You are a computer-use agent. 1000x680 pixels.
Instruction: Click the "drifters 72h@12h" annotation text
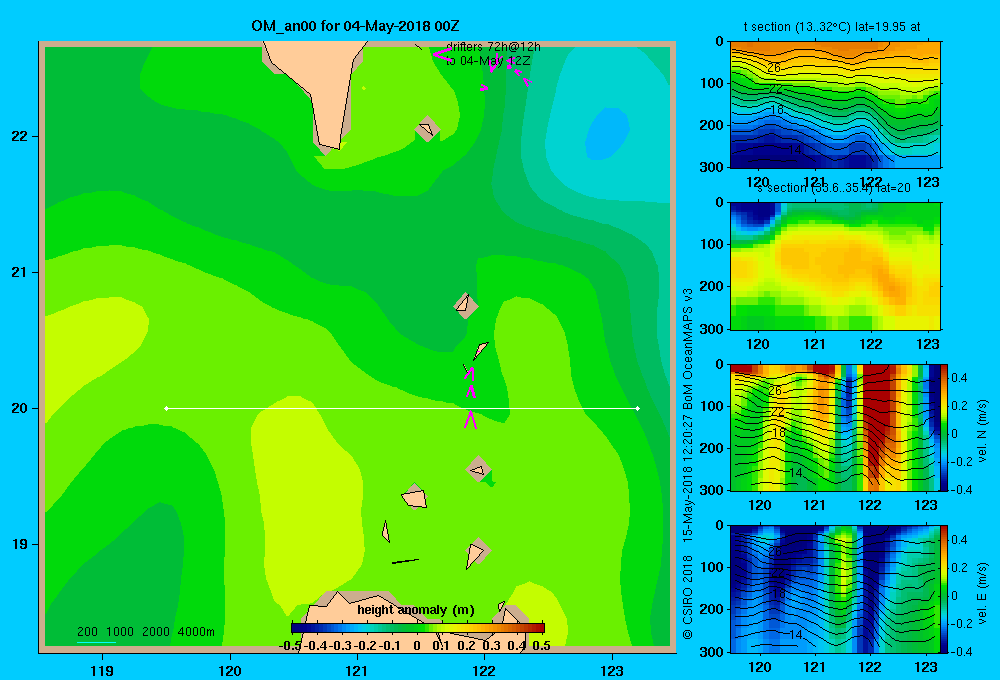[493, 47]
